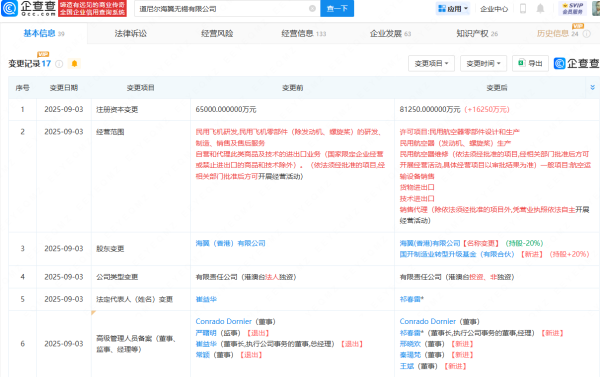The width and height of the screenshot is (600, 377).
Task: Click the 查一下 search button
Action: (337, 8)
